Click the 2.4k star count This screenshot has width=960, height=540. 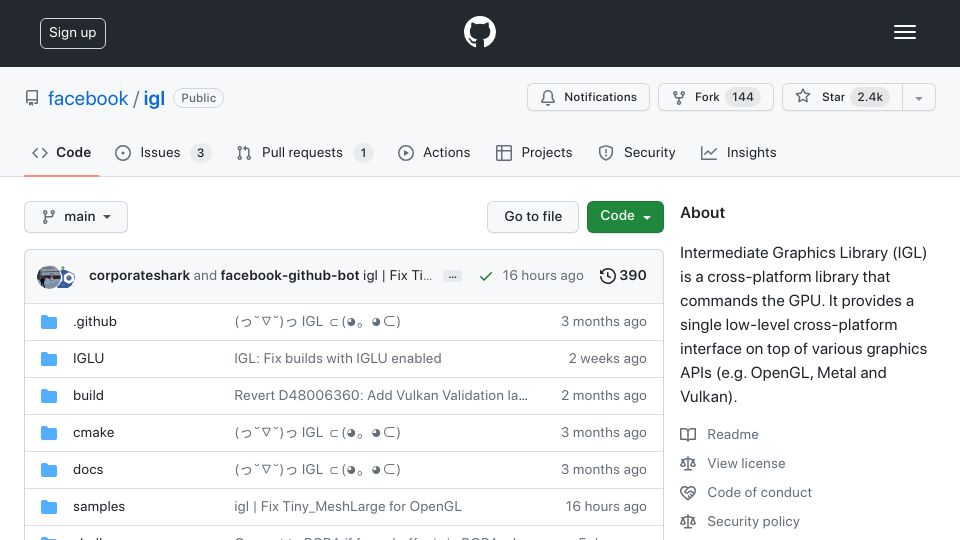(870, 97)
